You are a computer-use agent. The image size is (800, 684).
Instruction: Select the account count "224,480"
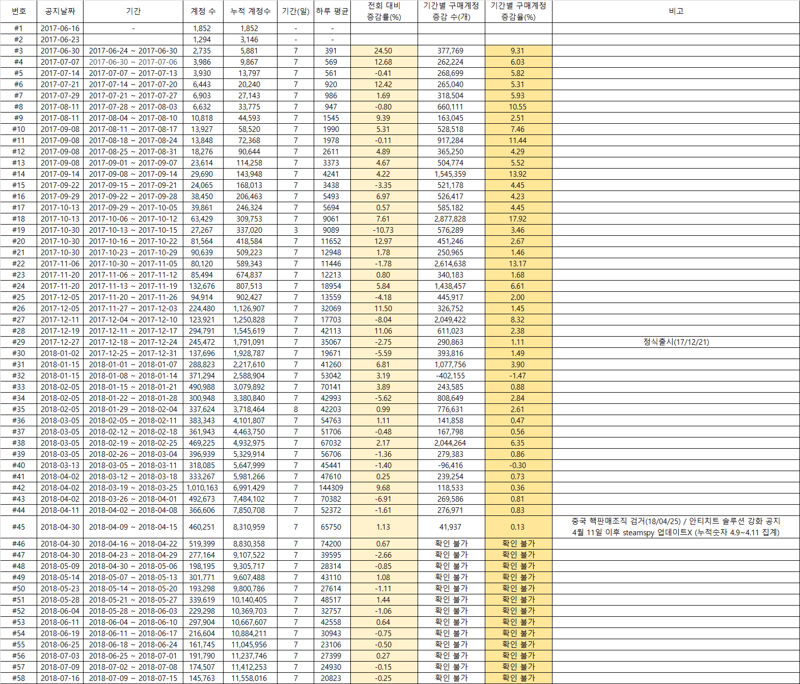pos(203,309)
